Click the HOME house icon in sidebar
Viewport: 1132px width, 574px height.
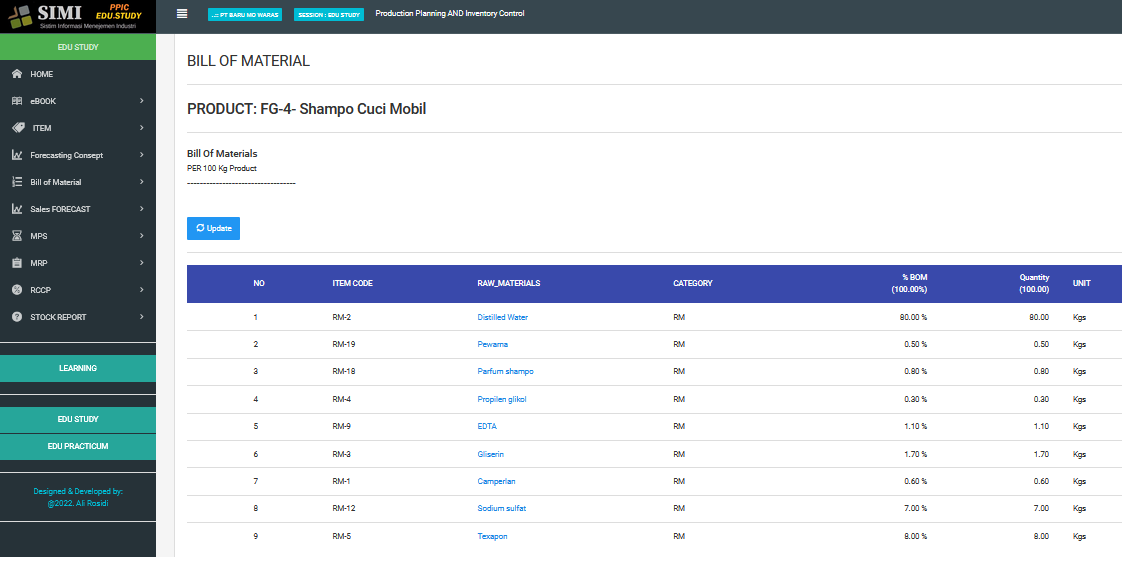[x=17, y=74]
